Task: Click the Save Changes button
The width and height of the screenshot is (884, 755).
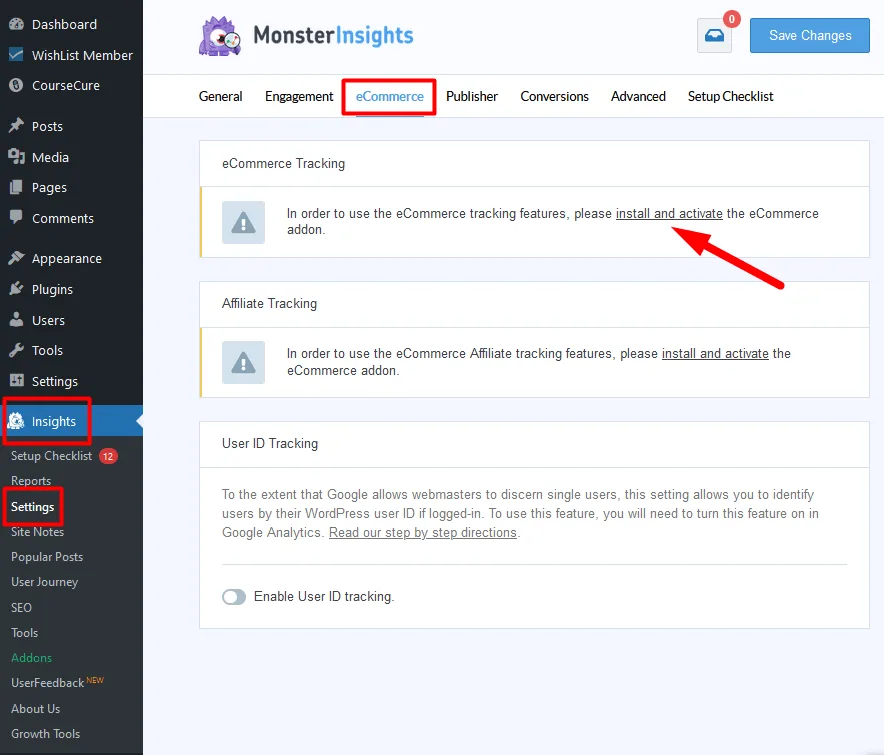Action: [810, 36]
